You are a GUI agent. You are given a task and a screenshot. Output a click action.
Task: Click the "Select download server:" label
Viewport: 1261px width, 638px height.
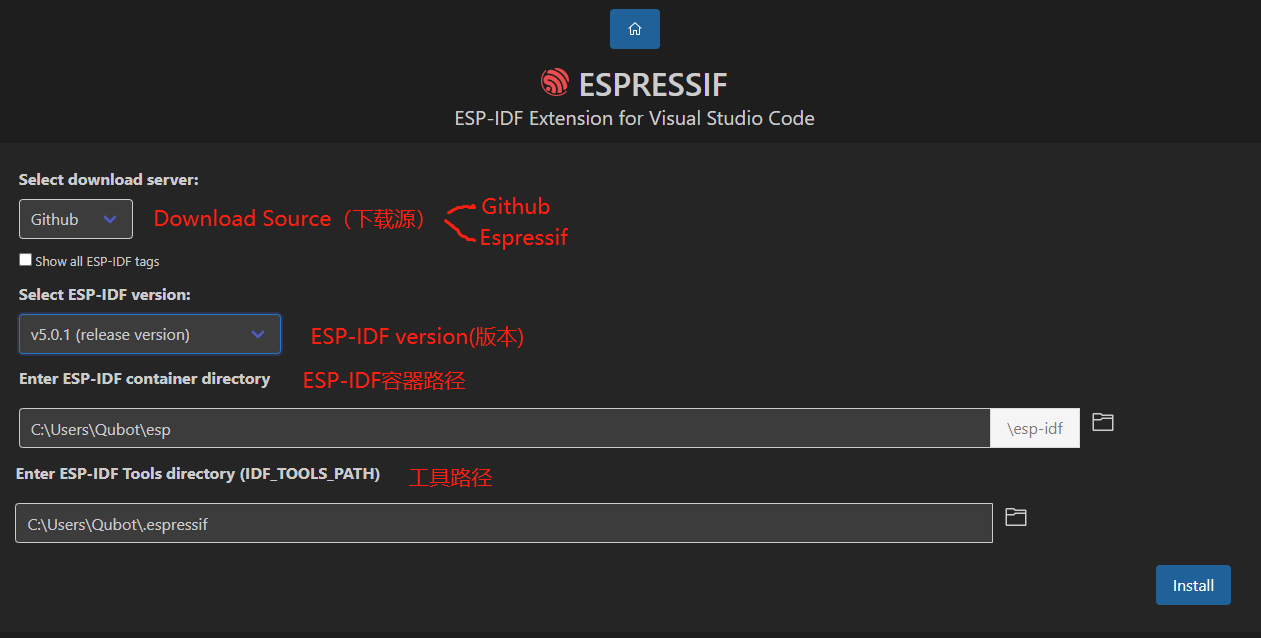point(109,180)
